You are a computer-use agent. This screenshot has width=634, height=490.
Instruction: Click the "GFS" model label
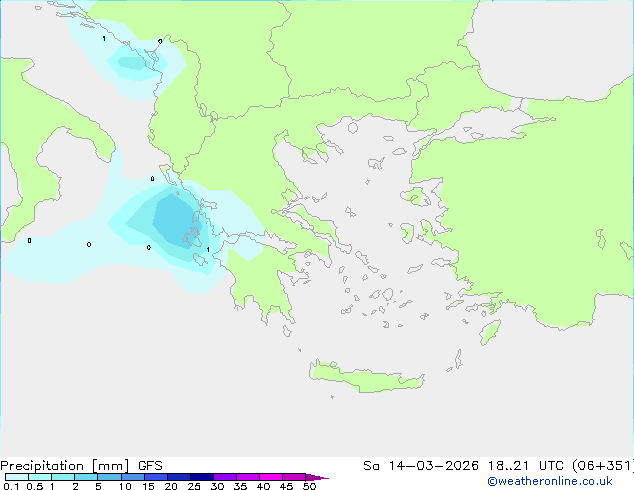(x=150, y=466)
